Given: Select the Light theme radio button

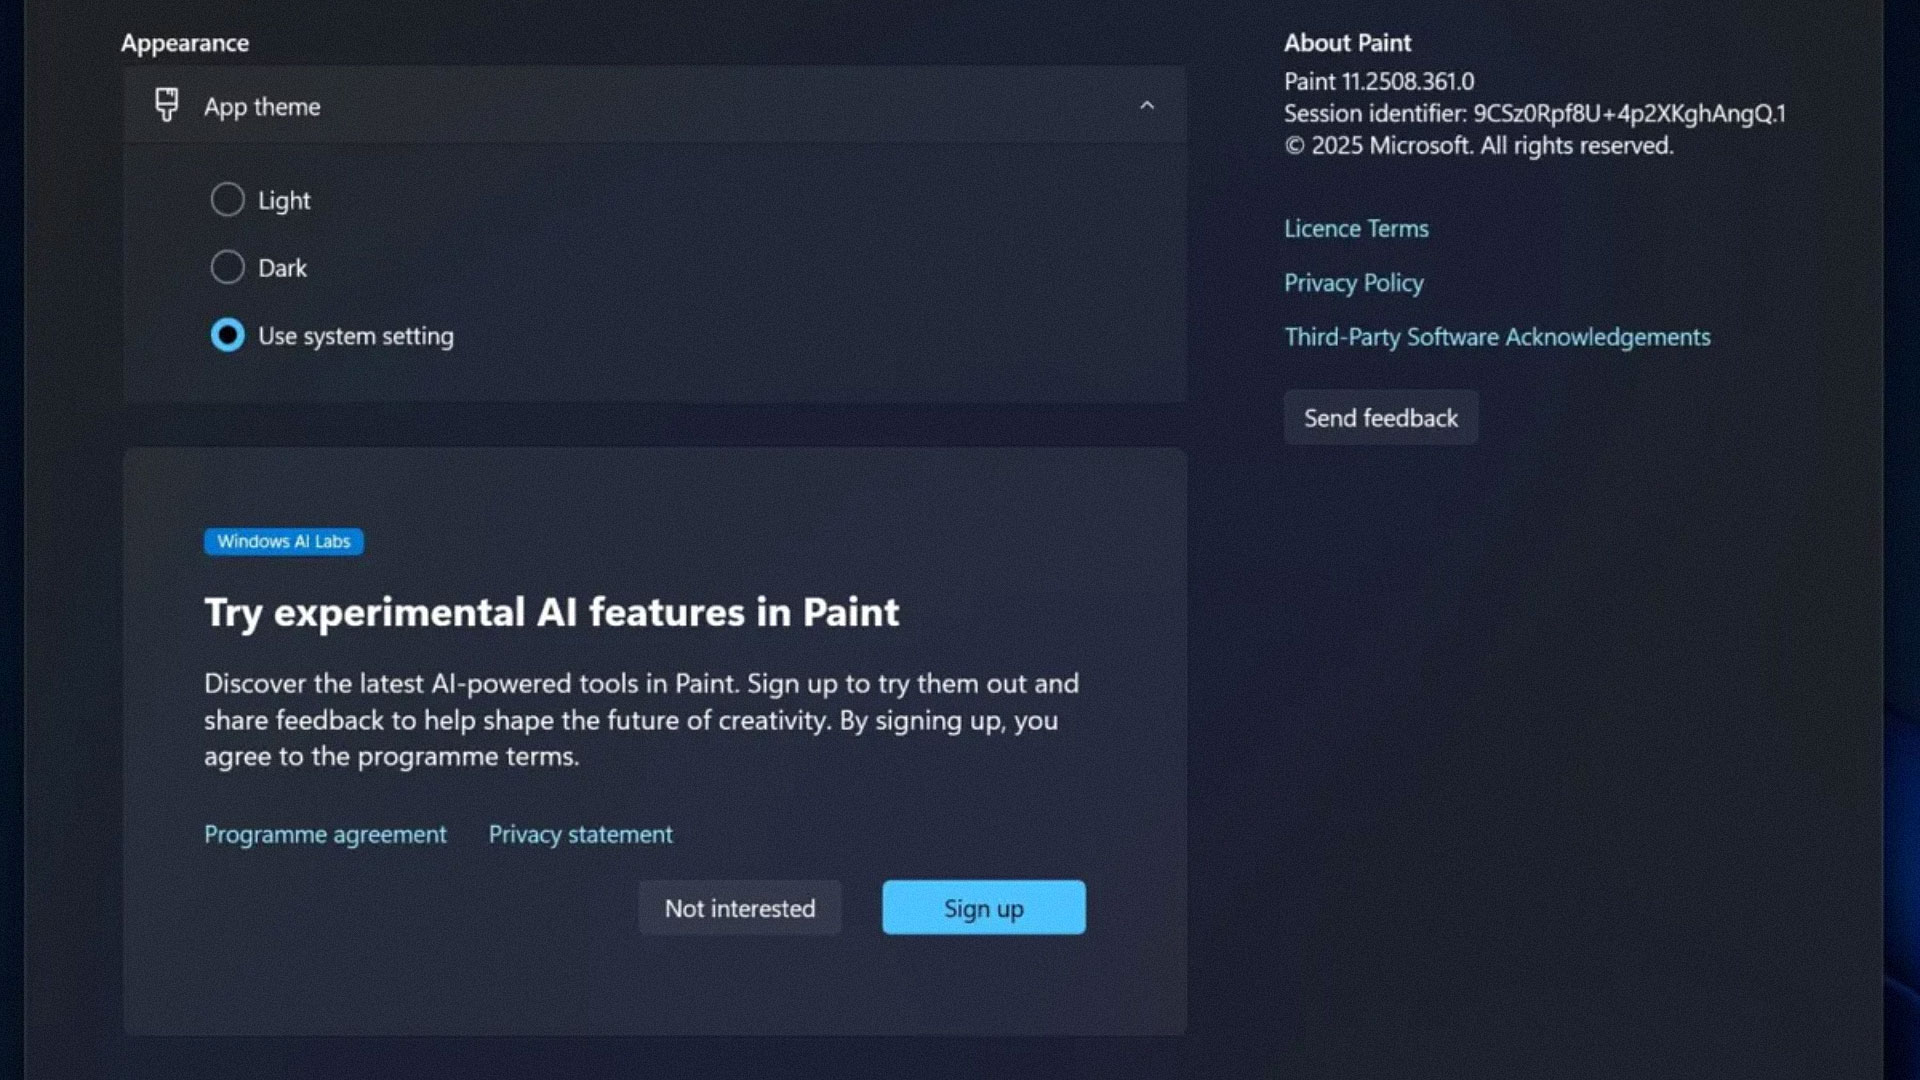Looking at the screenshot, I should [227, 200].
